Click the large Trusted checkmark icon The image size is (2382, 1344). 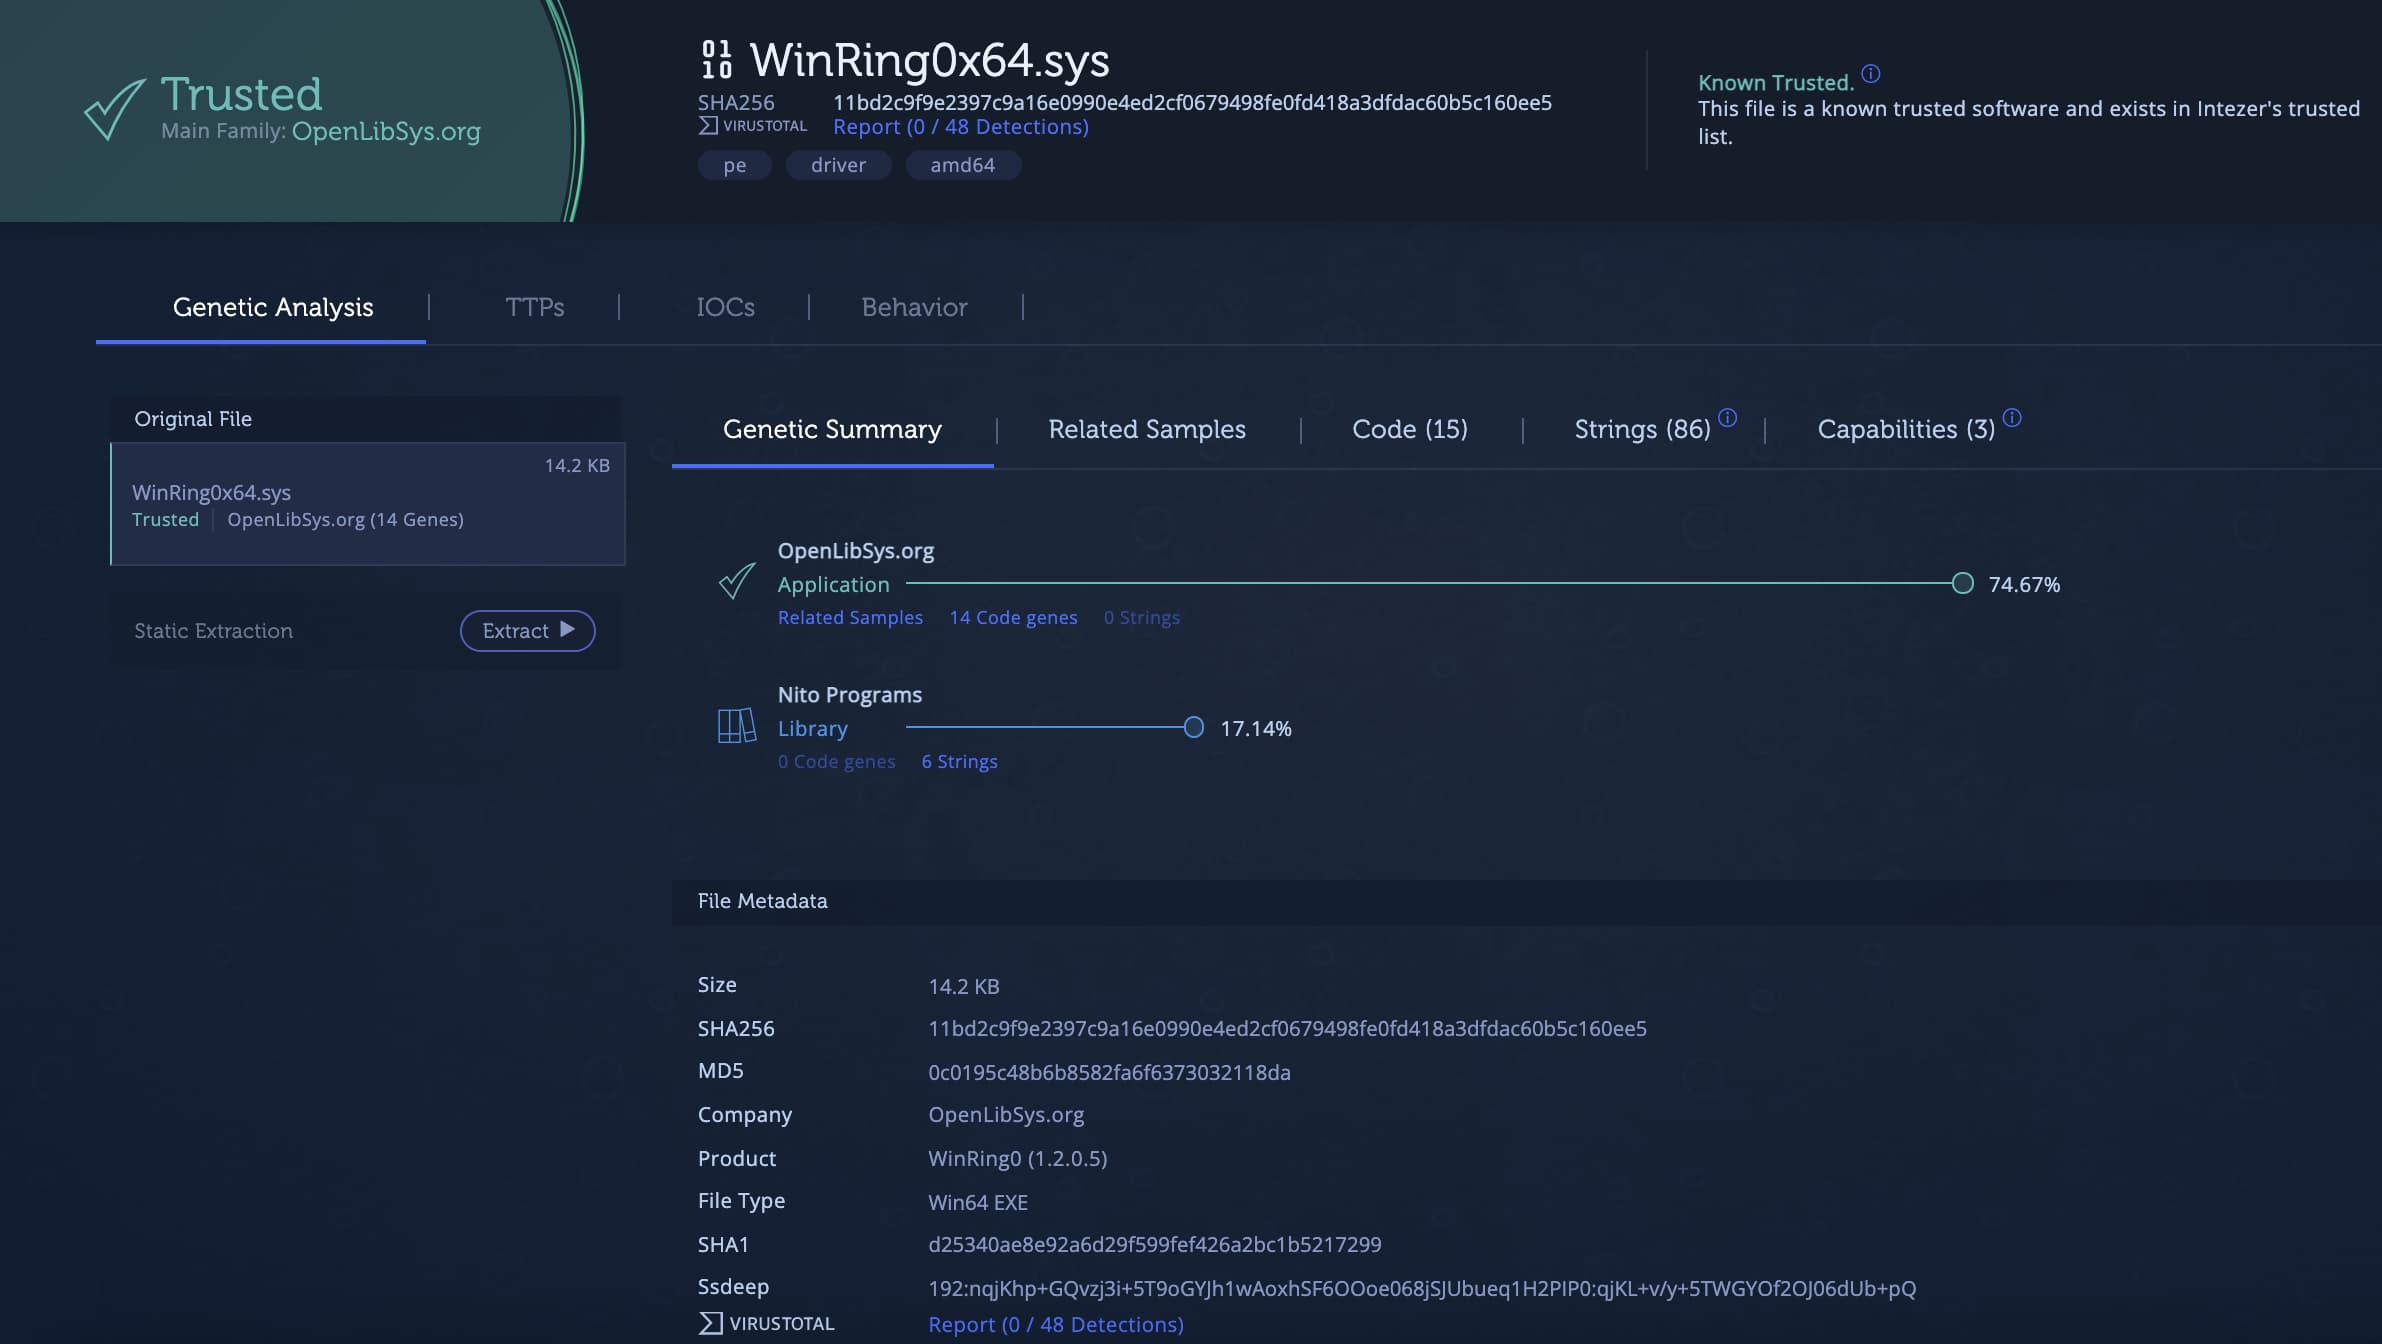click(x=114, y=108)
